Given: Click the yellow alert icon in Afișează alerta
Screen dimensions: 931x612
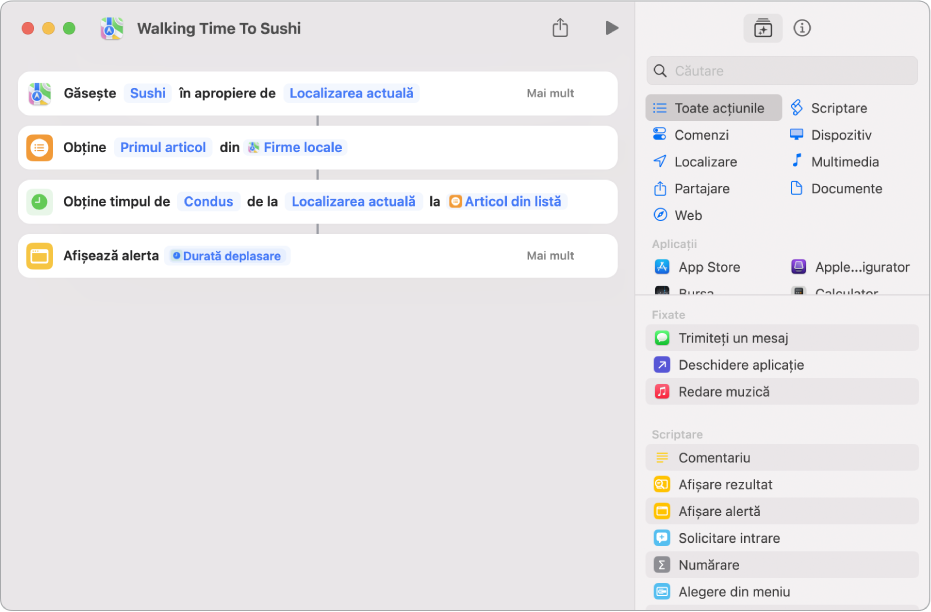Looking at the screenshot, I should tap(40, 256).
